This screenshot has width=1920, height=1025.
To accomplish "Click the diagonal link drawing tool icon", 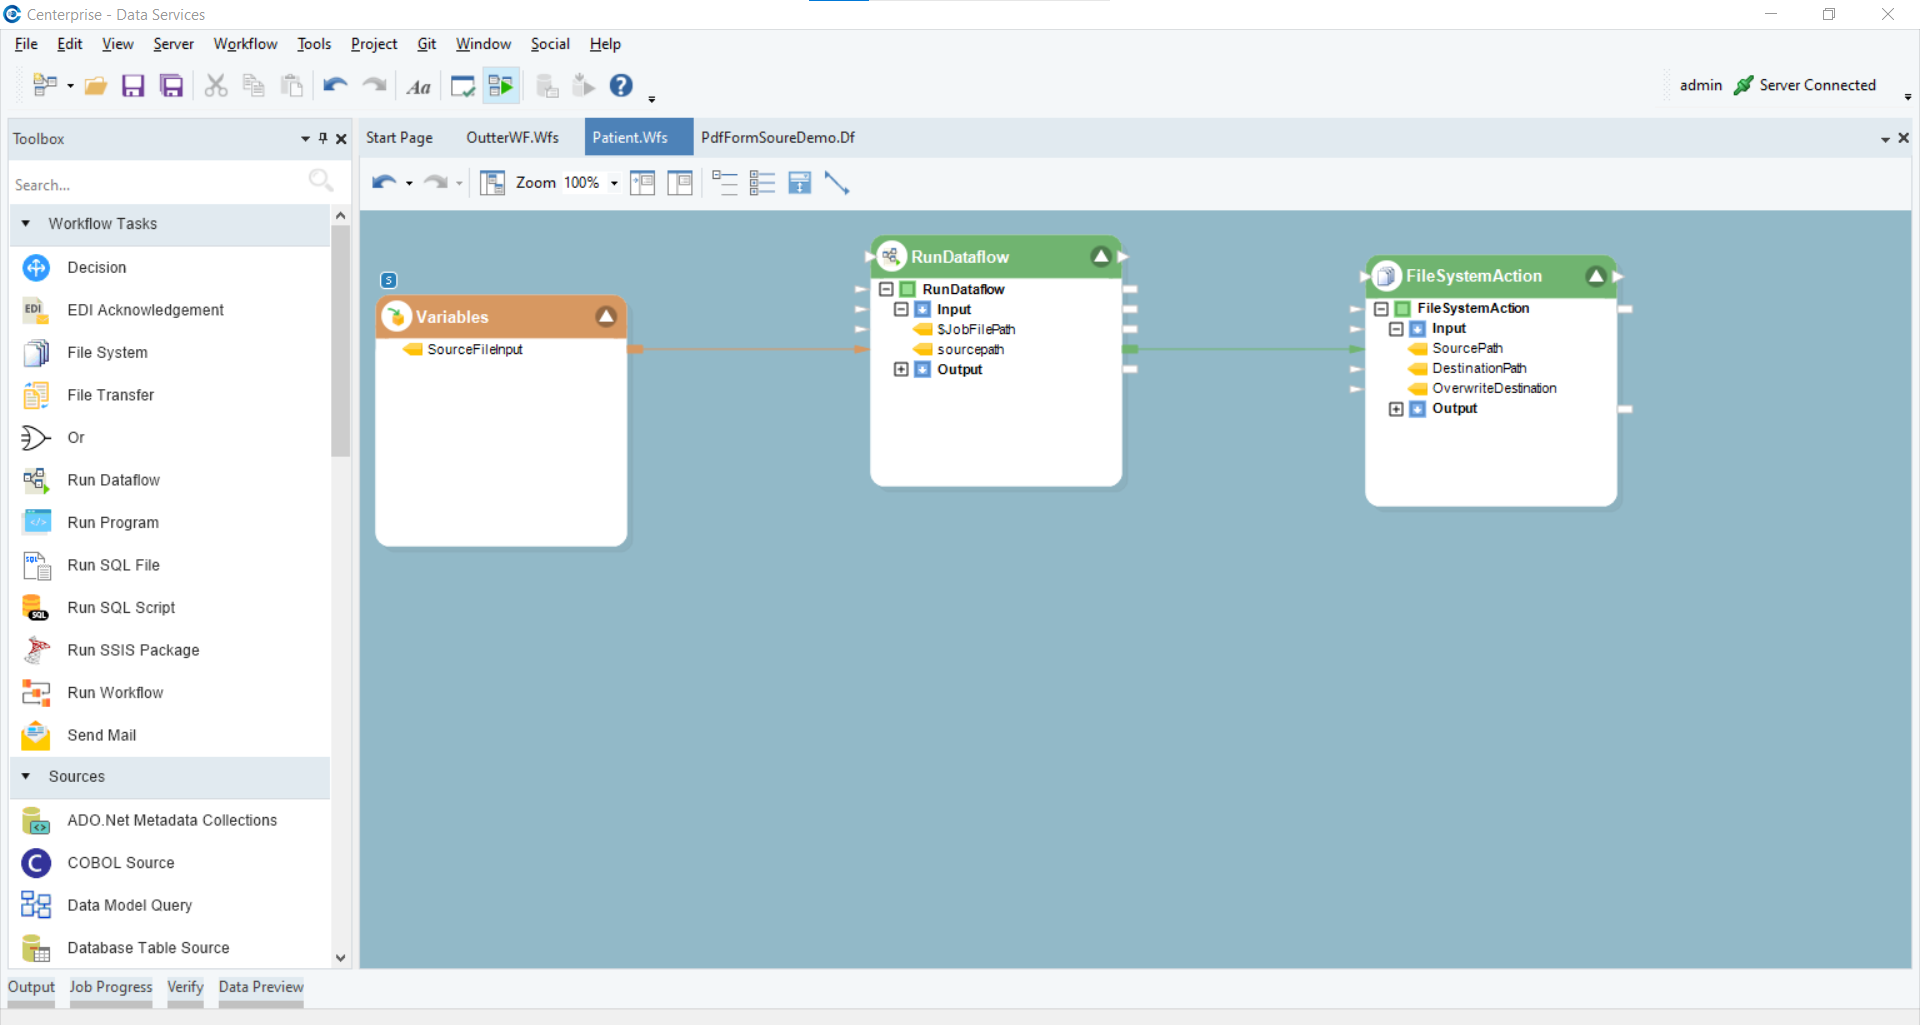I will 838,183.
